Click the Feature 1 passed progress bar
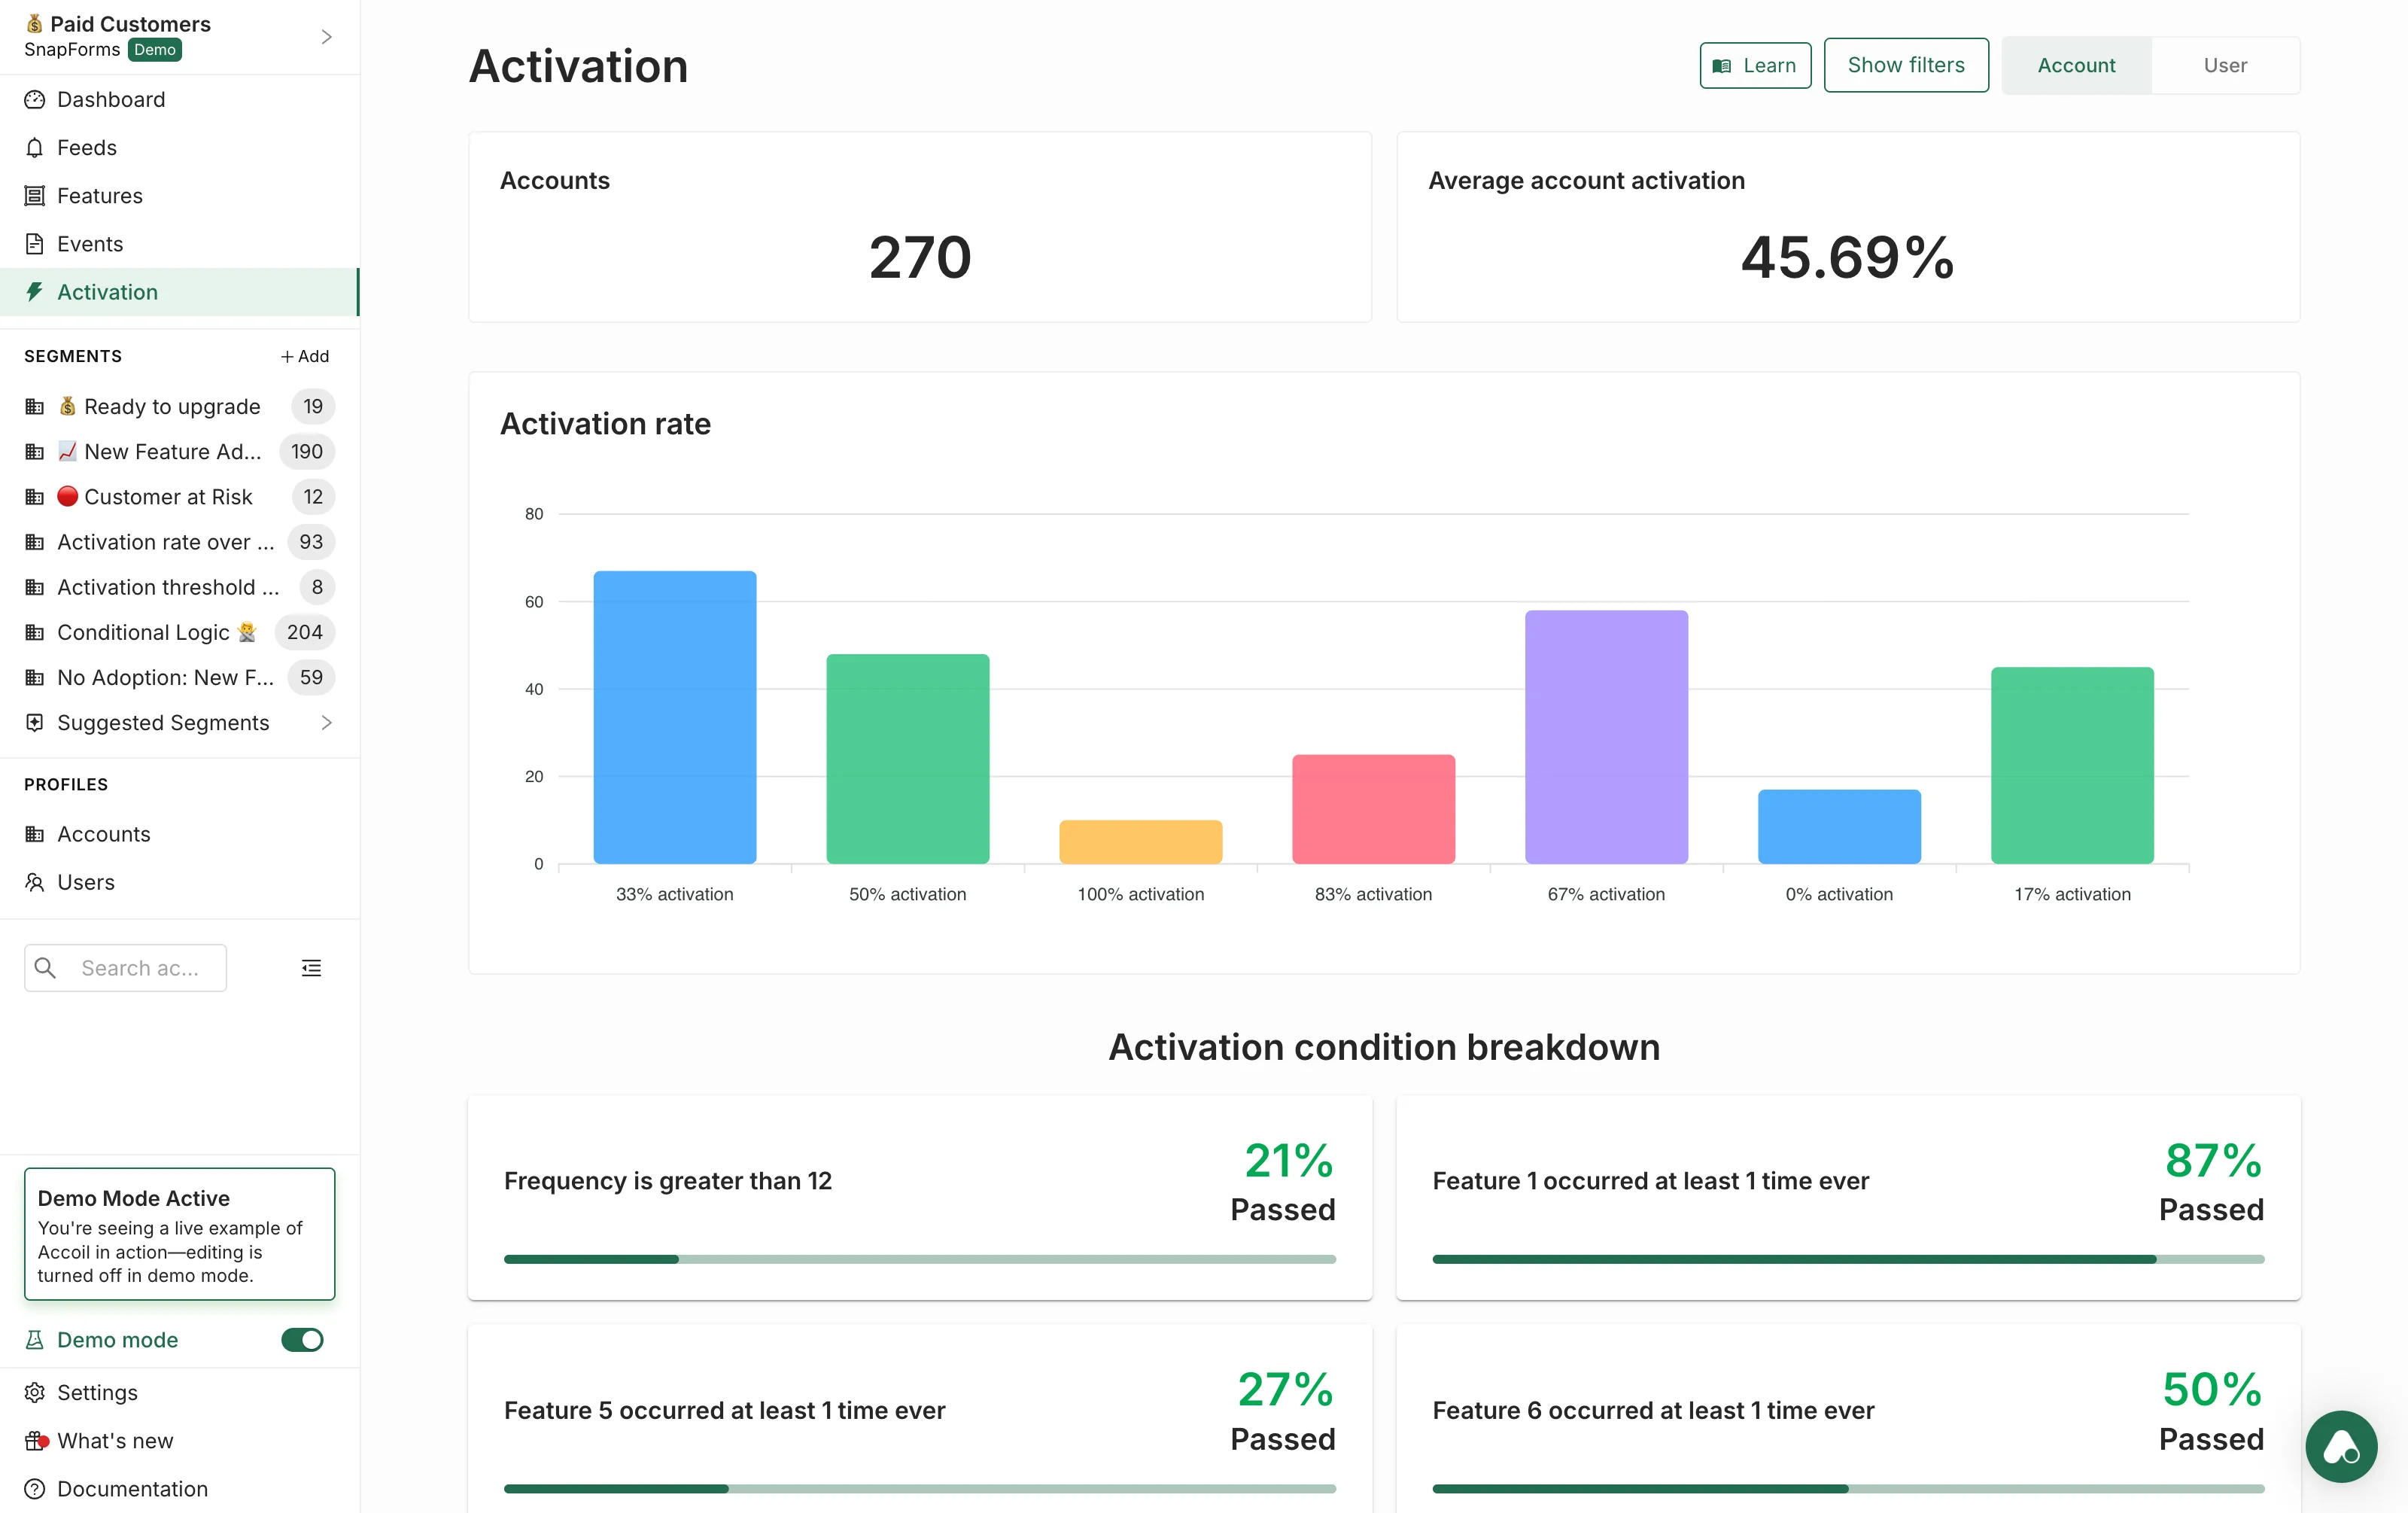 [x=1848, y=1259]
